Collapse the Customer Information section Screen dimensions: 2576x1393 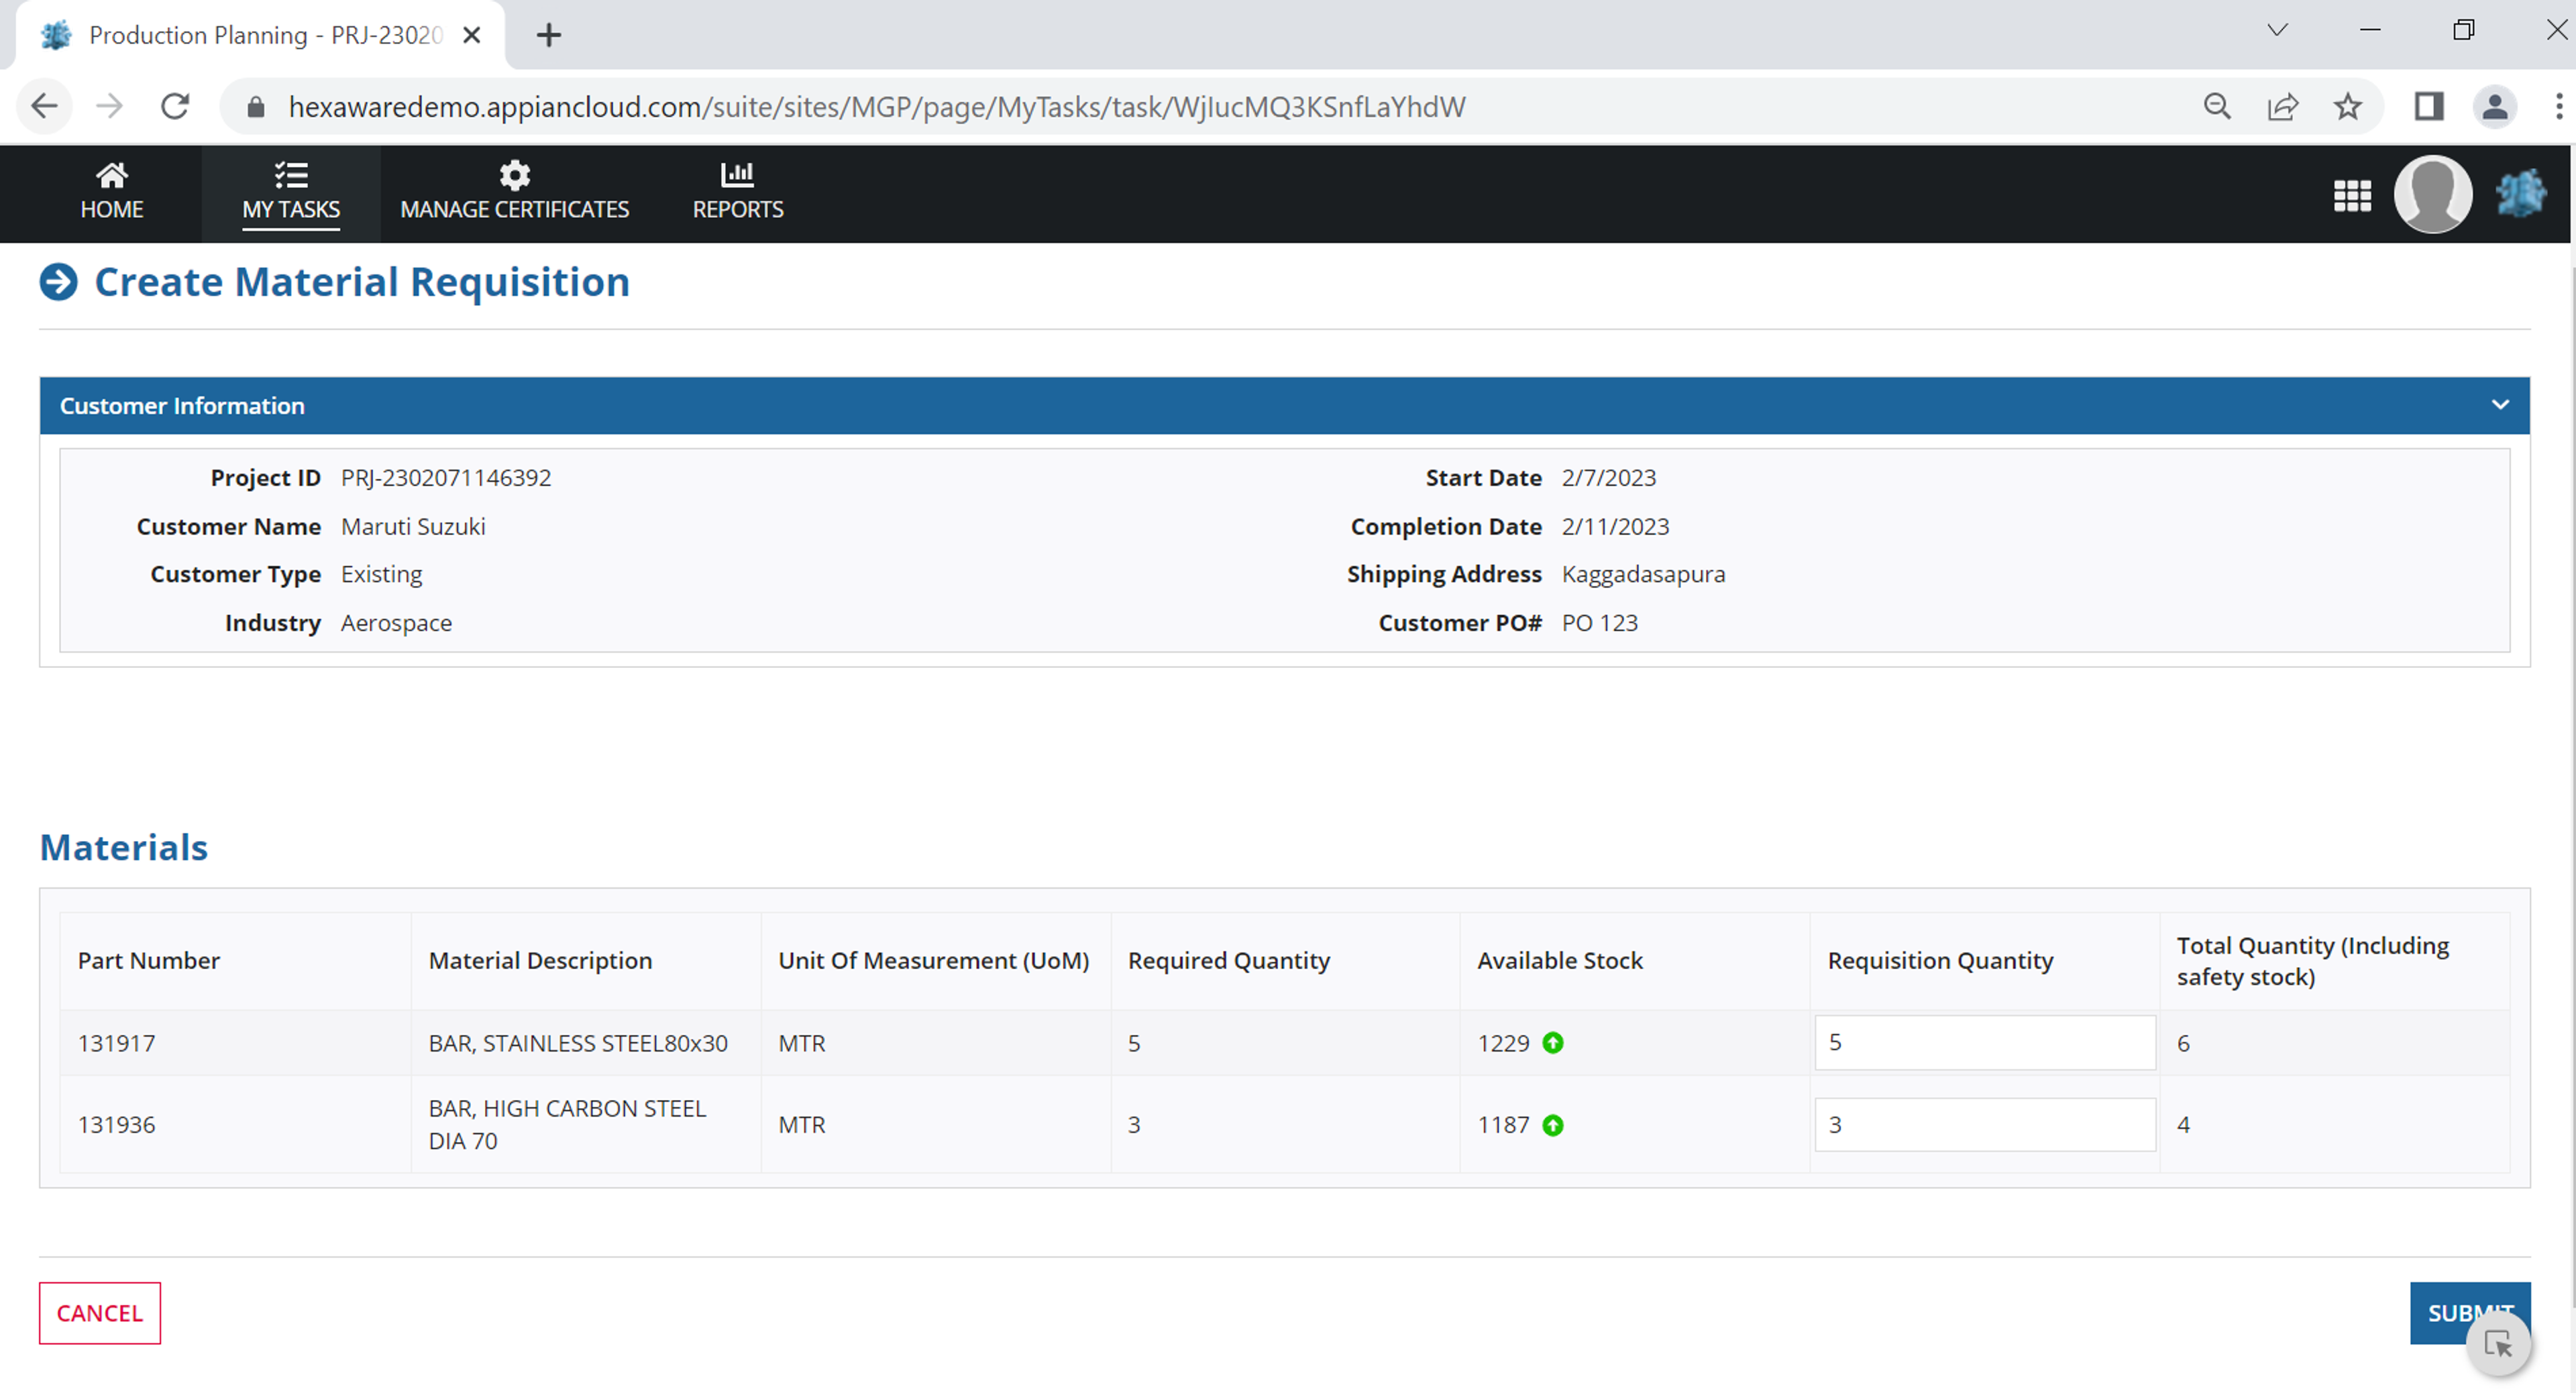pyautogui.click(x=2500, y=405)
